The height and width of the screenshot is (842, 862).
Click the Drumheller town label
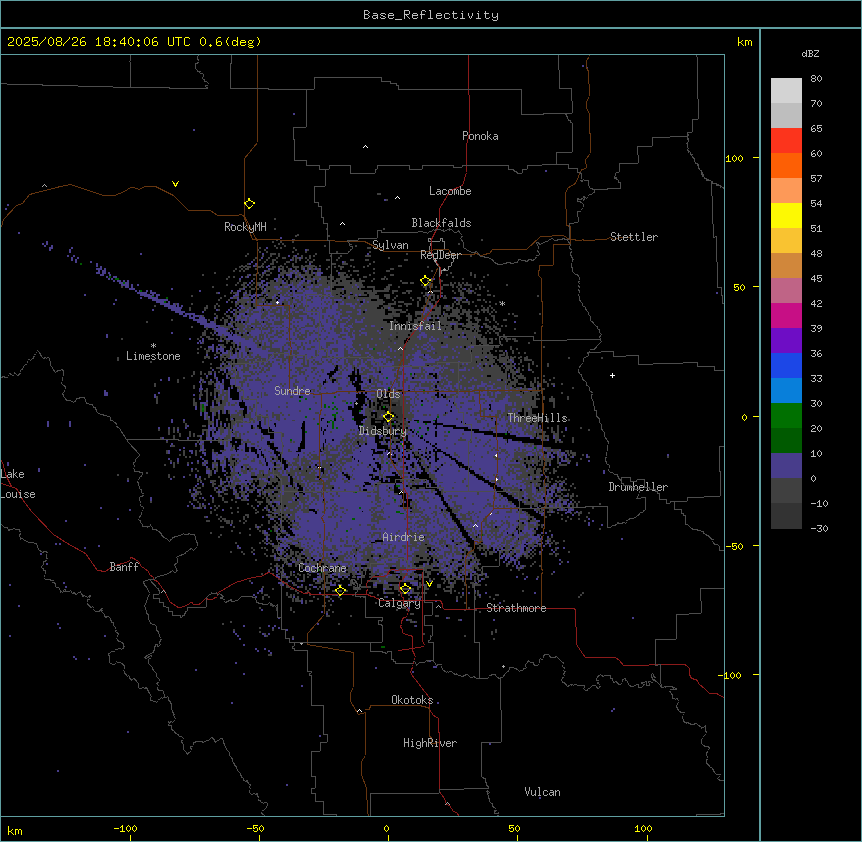(638, 487)
